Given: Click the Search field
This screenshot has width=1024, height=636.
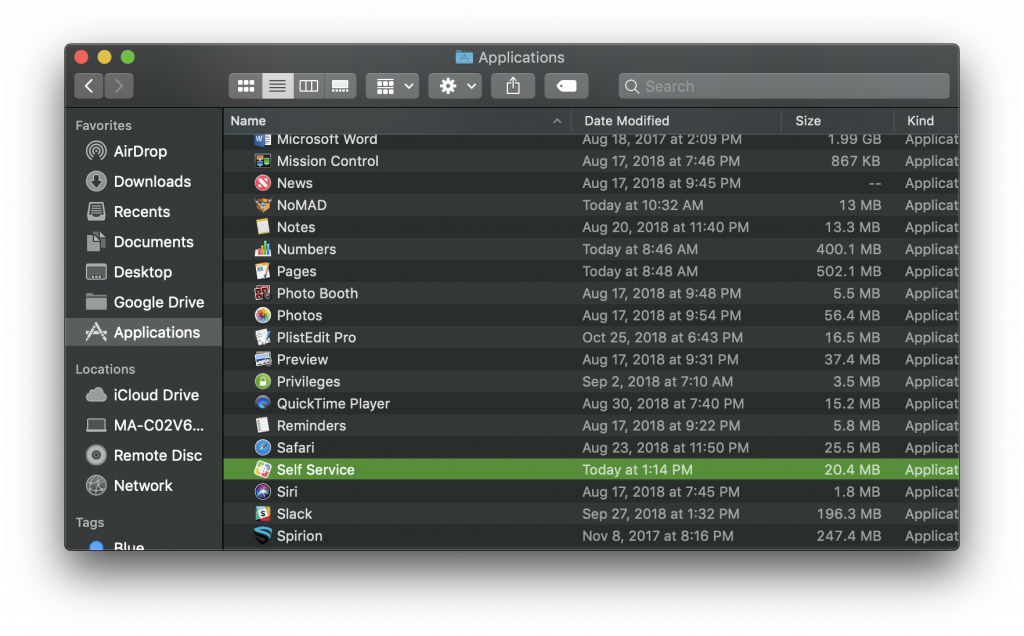Looking at the screenshot, I should pos(784,86).
